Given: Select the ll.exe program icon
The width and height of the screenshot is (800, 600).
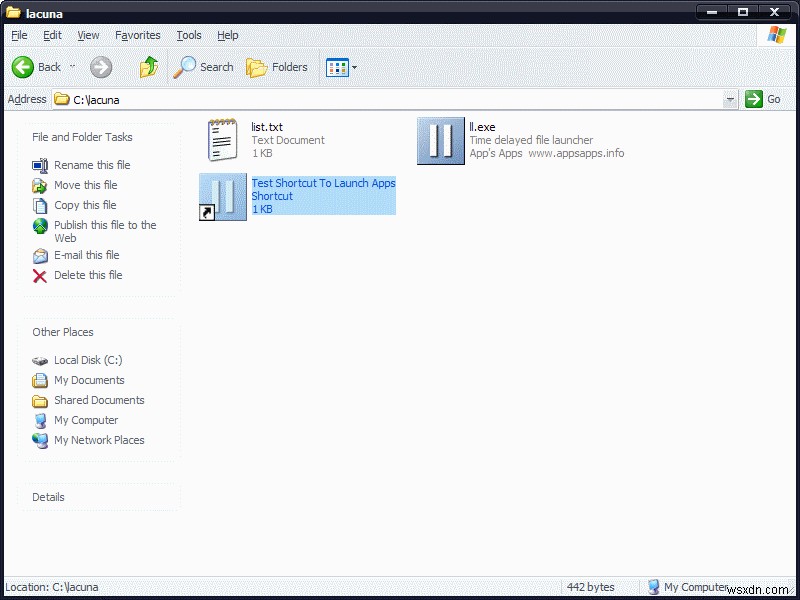Looking at the screenshot, I should (x=441, y=141).
